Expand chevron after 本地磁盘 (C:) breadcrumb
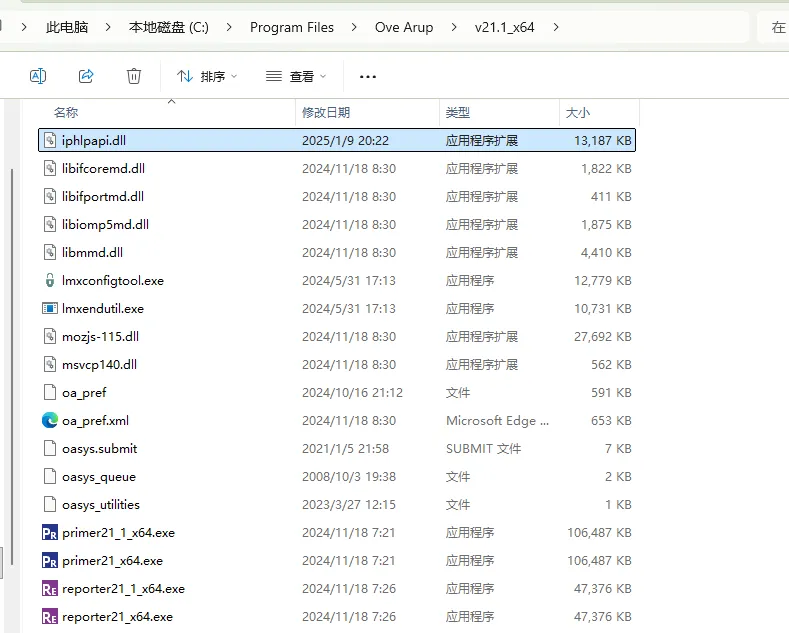Screen dimensions: 789x633 pyautogui.click(x=229, y=27)
